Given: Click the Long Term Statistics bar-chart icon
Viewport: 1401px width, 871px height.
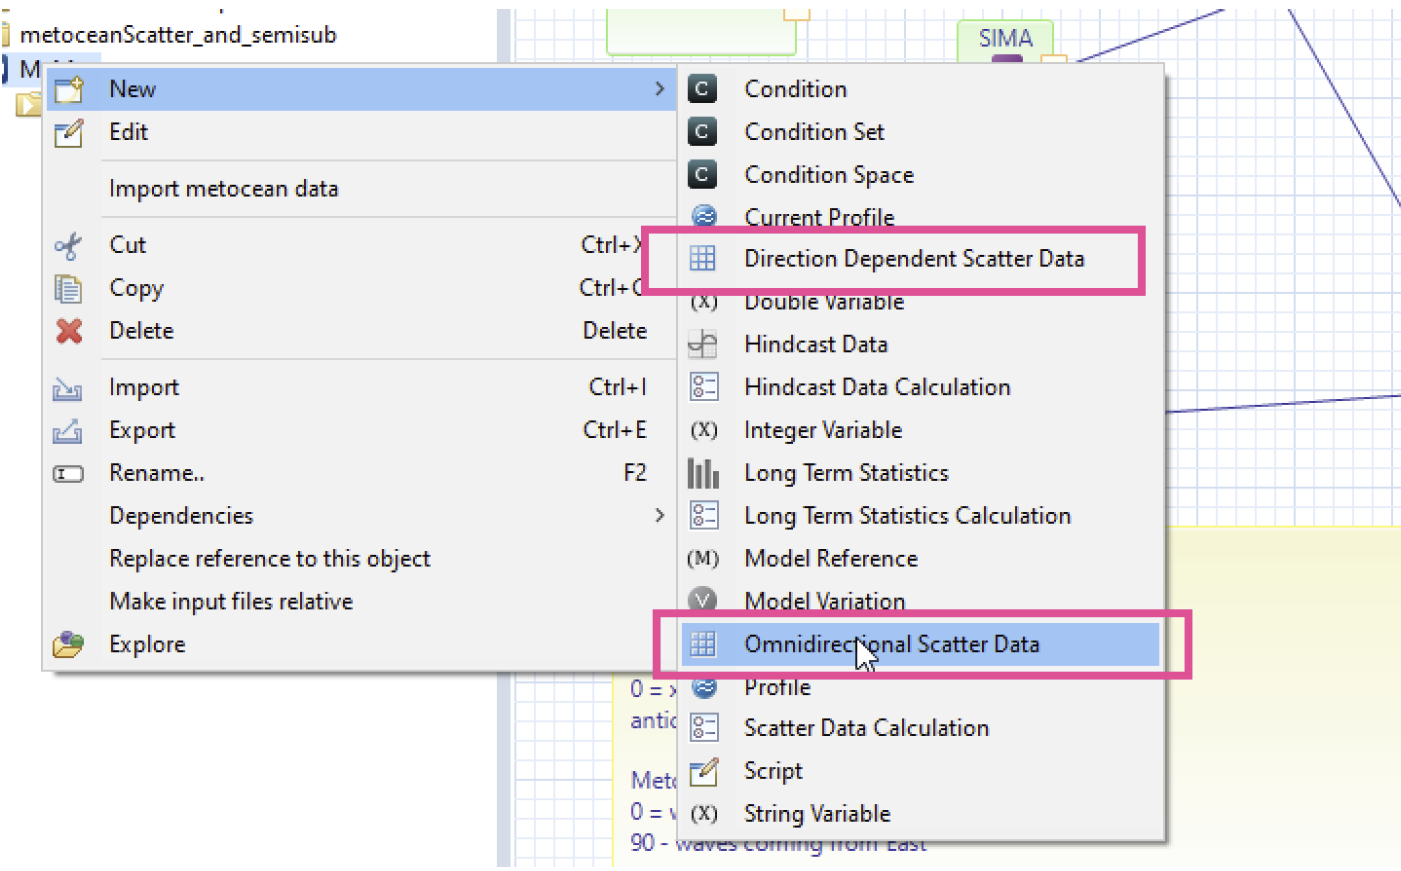Looking at the screenshot, I should tap(704, 473).
